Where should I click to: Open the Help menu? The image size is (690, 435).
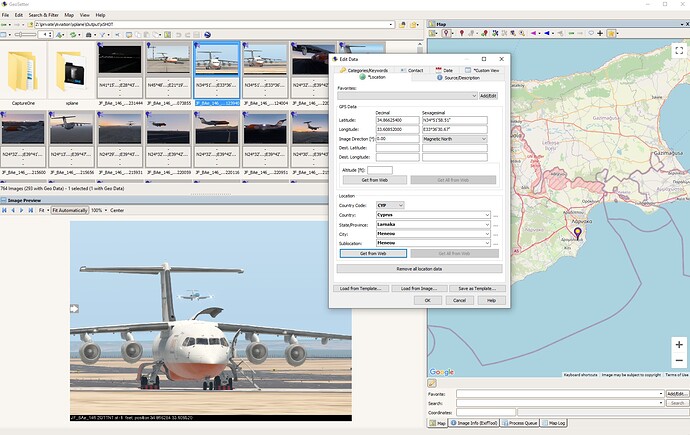click(100, 15)
